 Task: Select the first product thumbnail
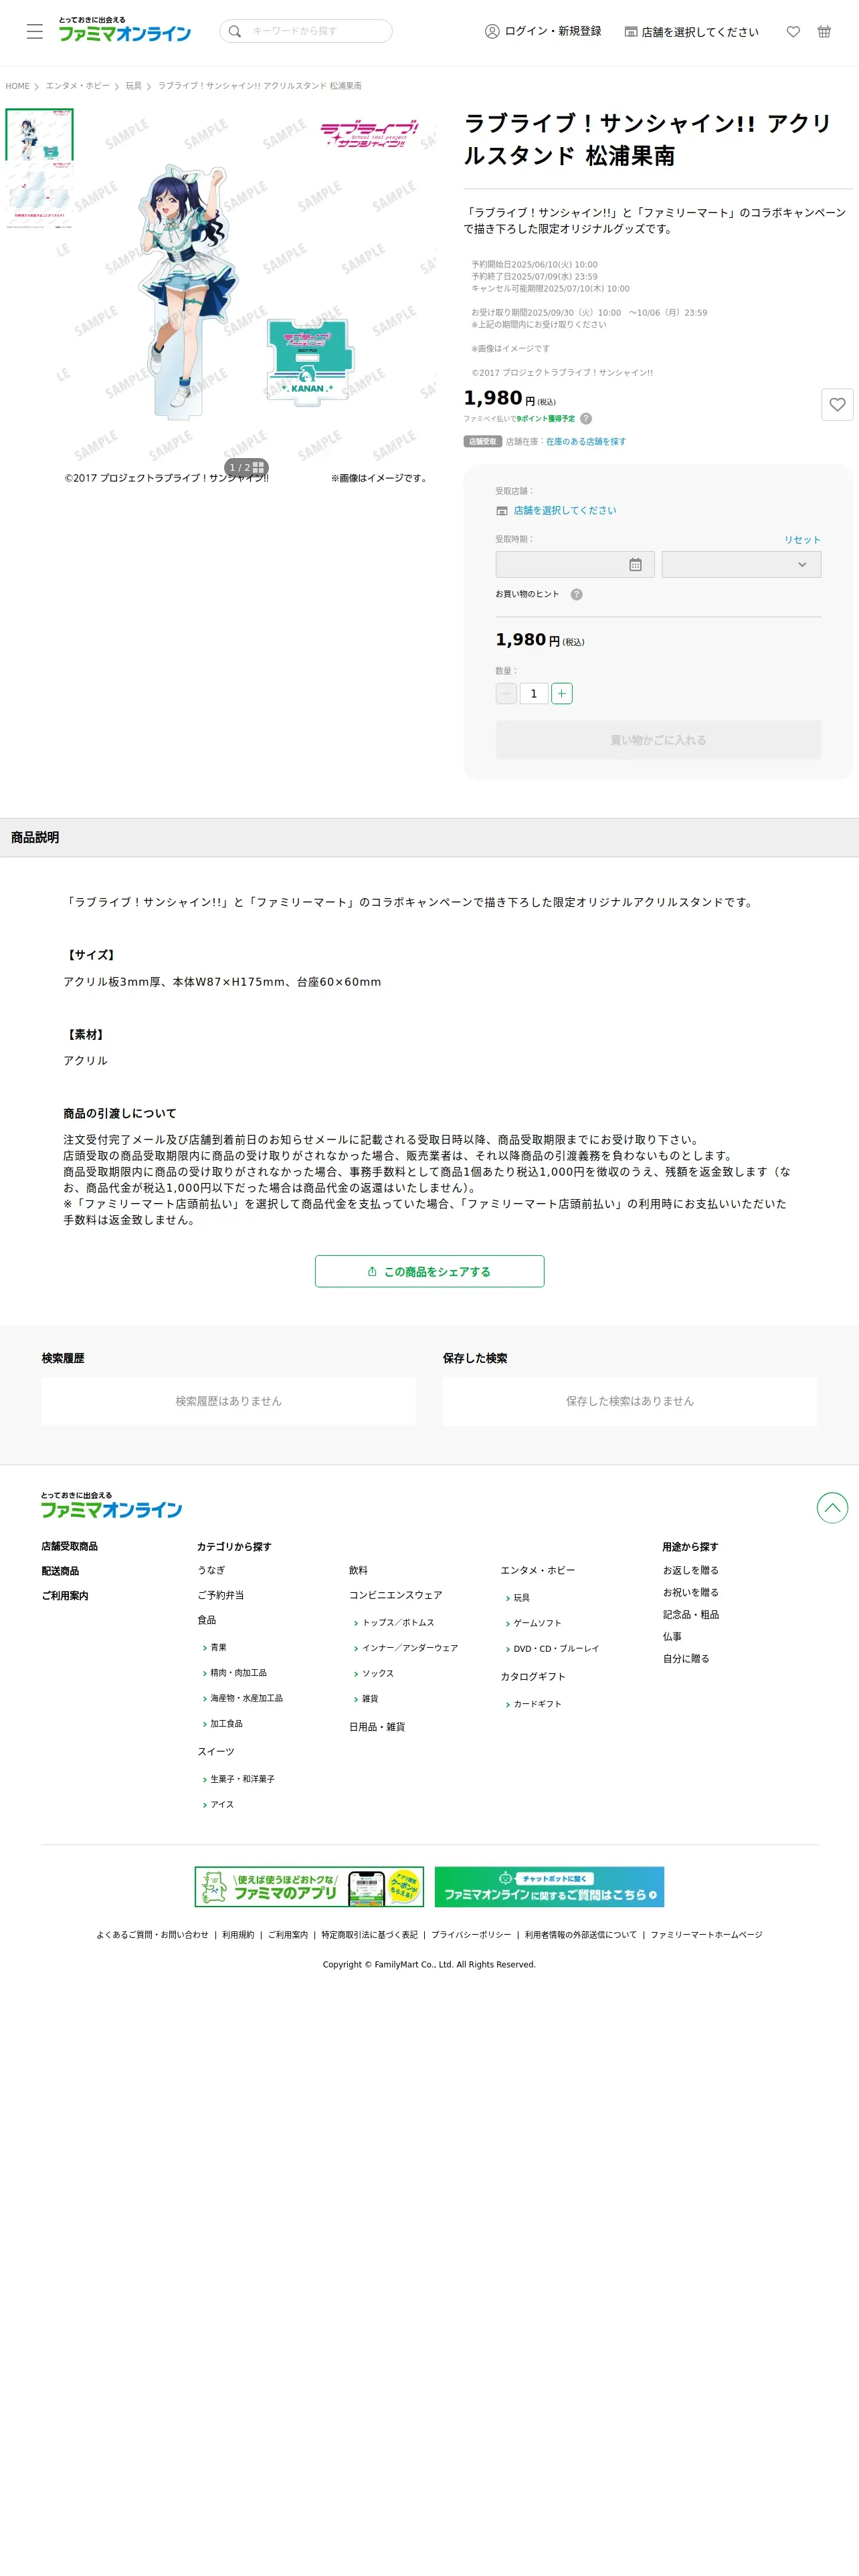point(40,135)
